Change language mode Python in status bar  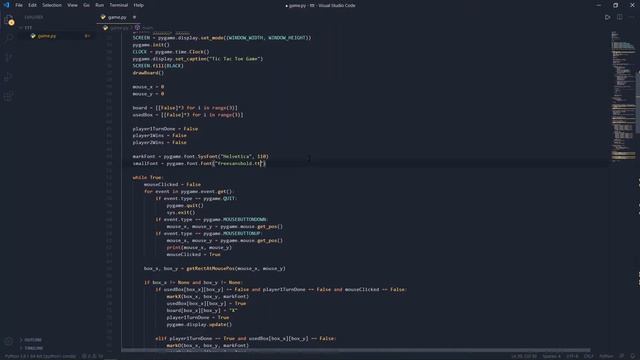tap(606, 356)
